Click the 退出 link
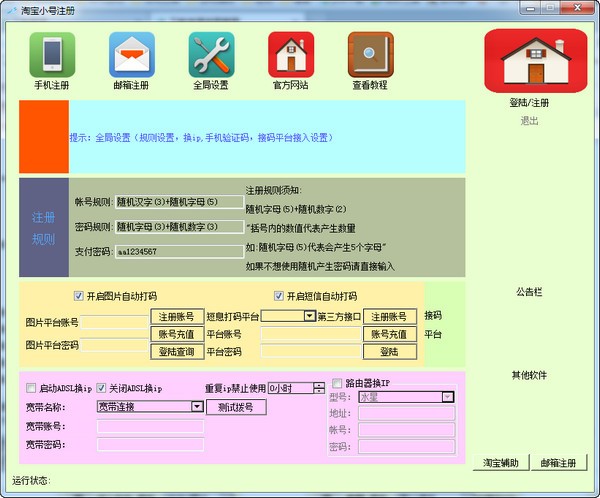 (x=529, y=121)
